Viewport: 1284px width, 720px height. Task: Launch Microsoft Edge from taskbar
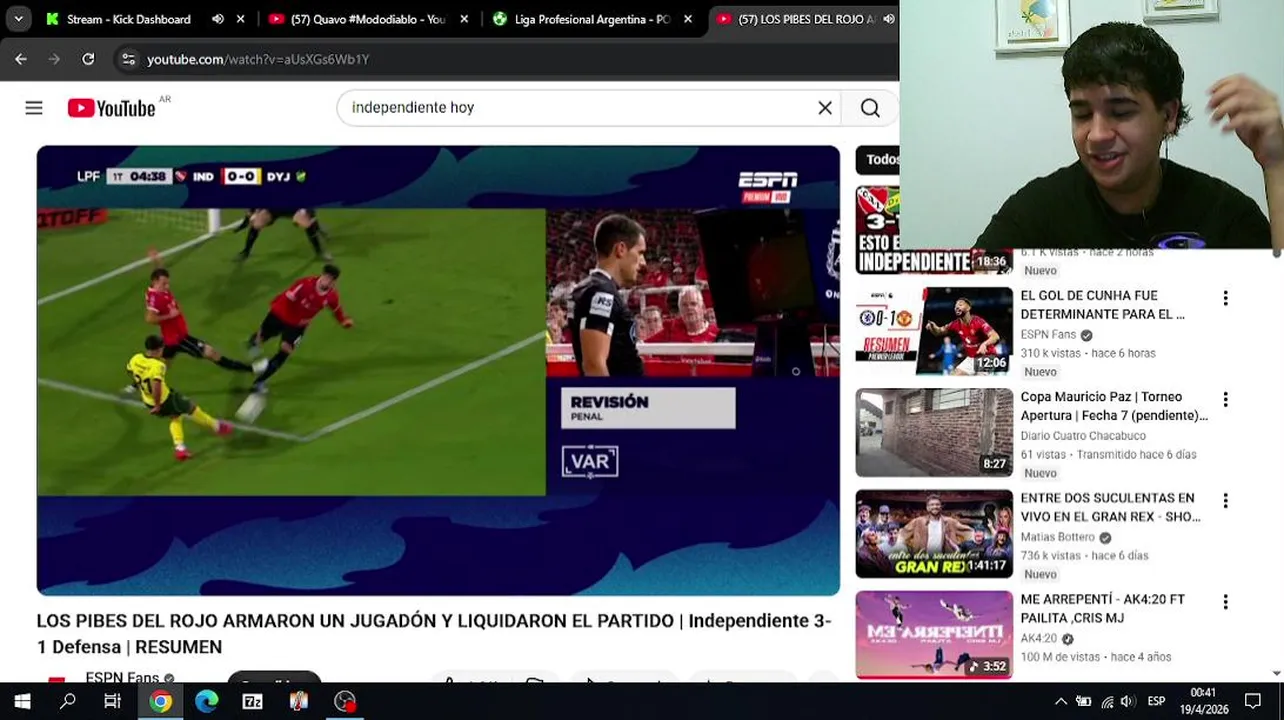[206, 701]
